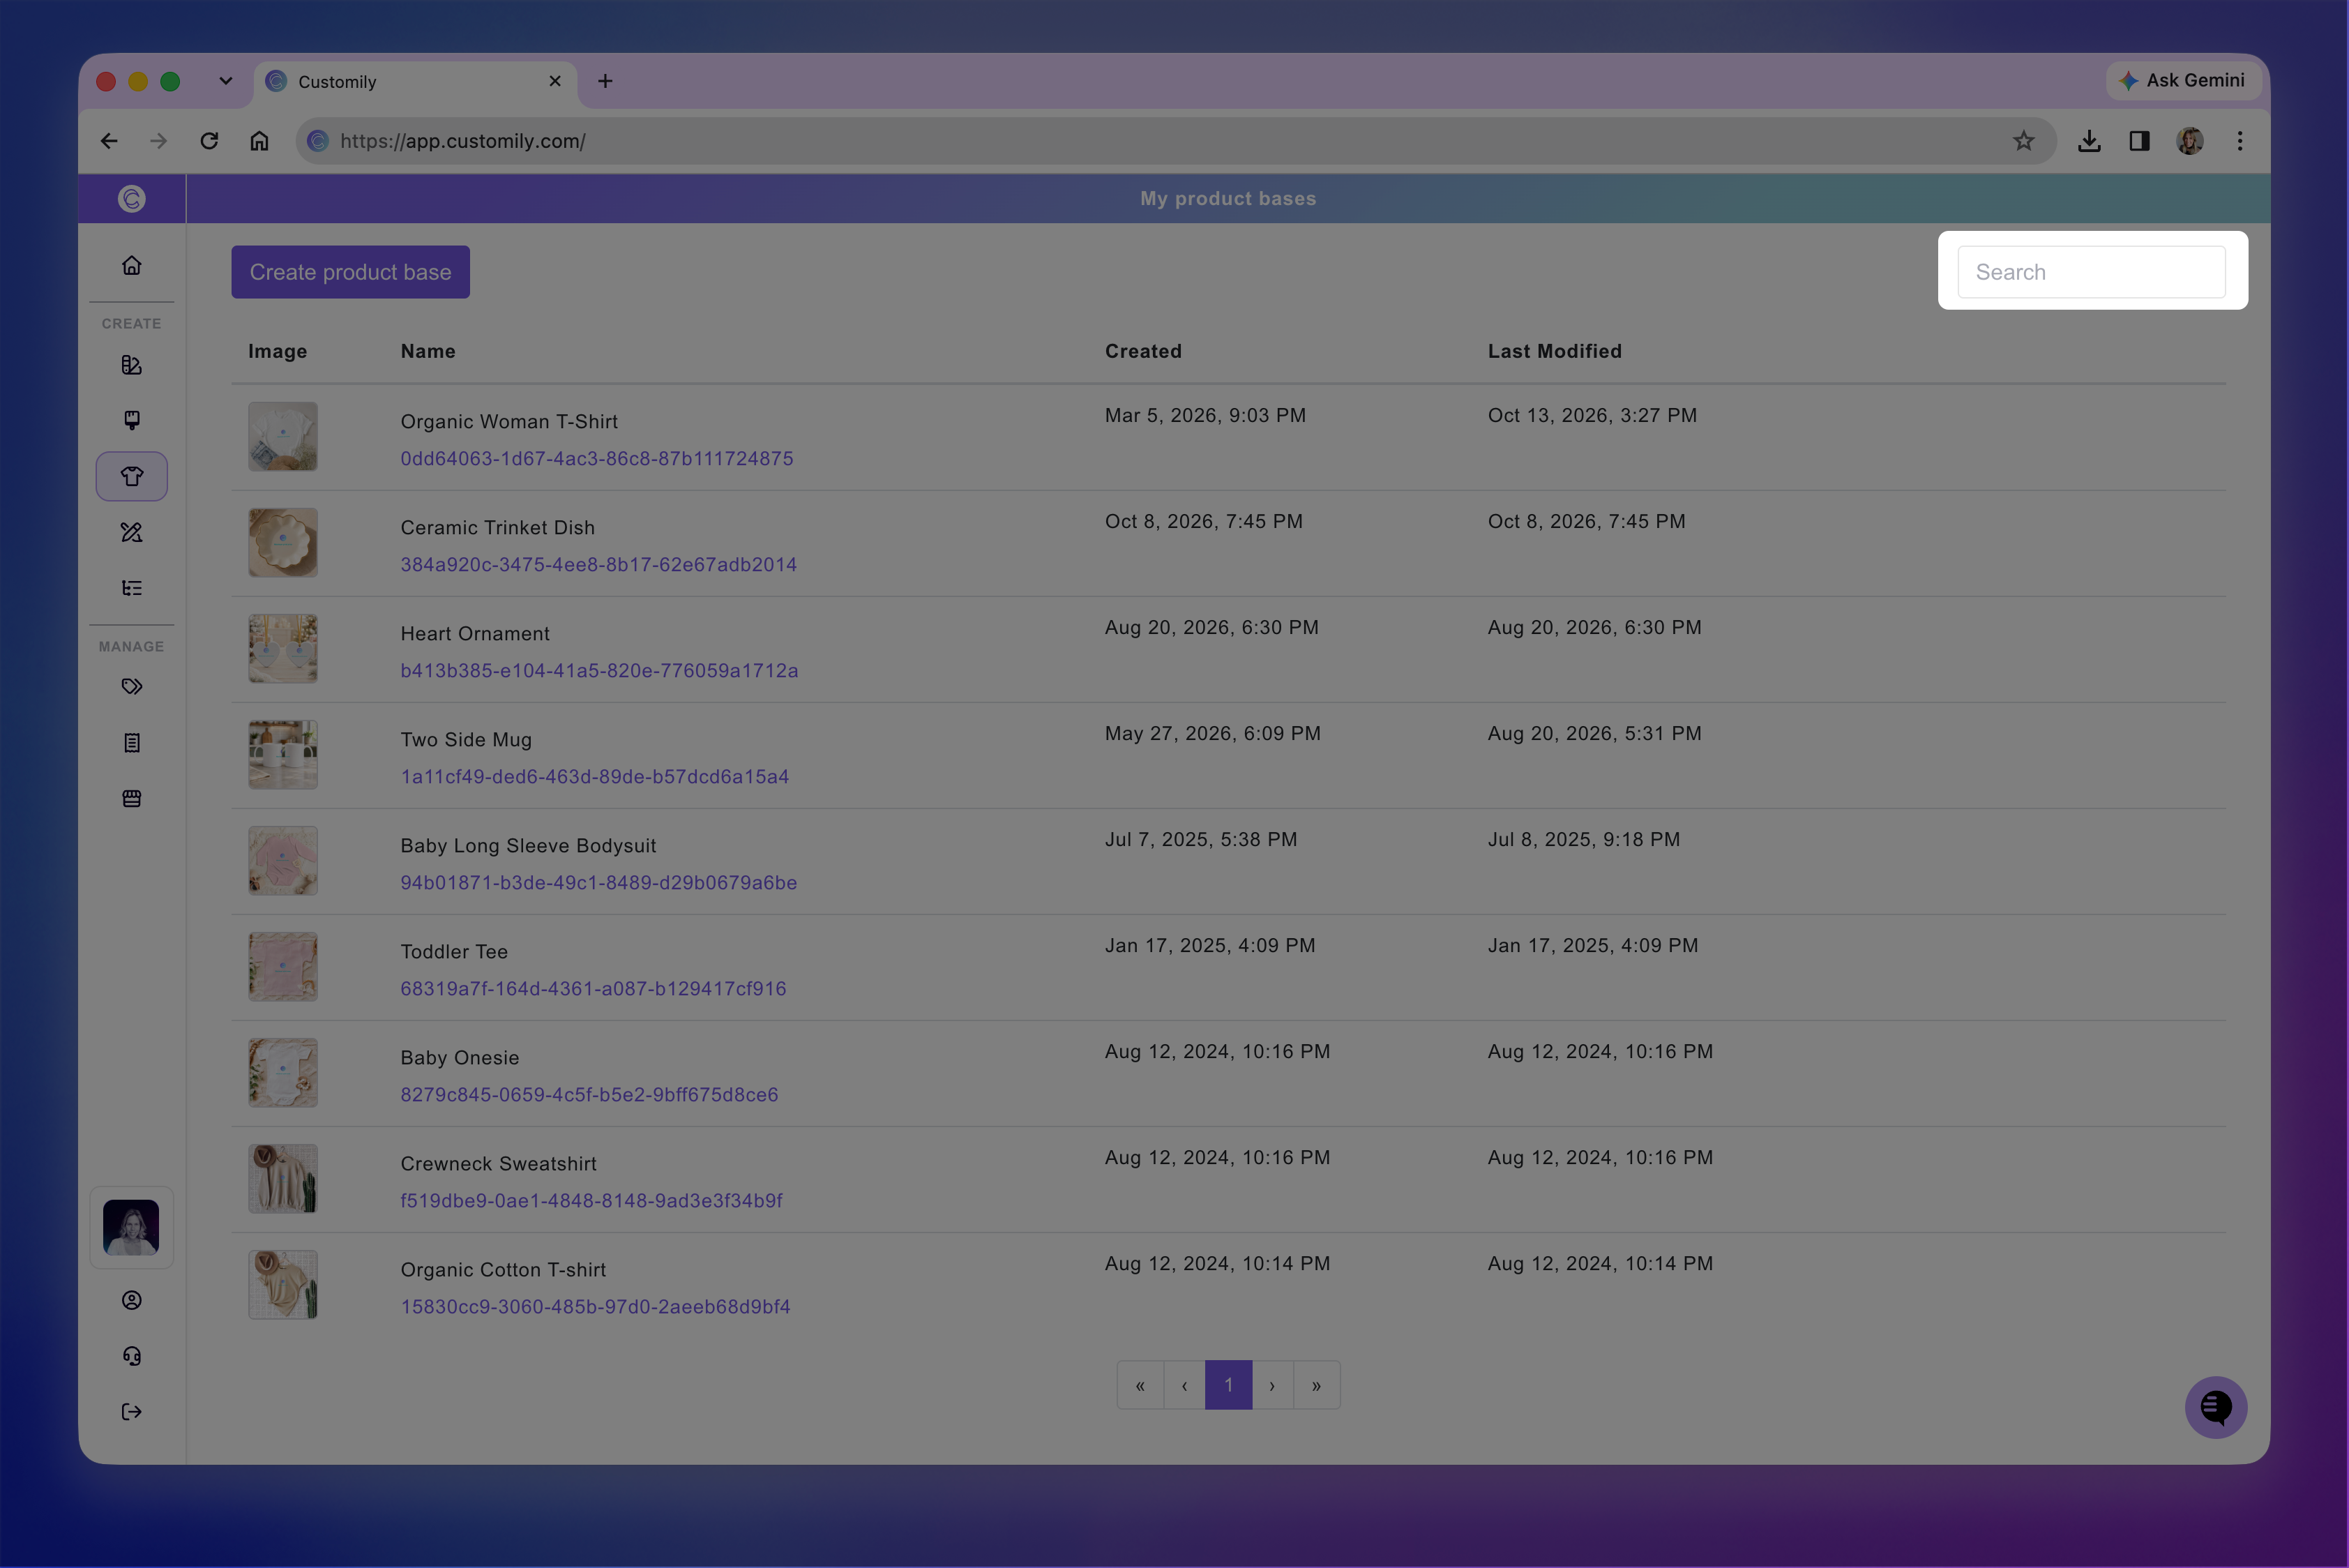Select page 1 in pagination
The height and width of the screenshot is (1568, 2349).
pos(1229,1385)
